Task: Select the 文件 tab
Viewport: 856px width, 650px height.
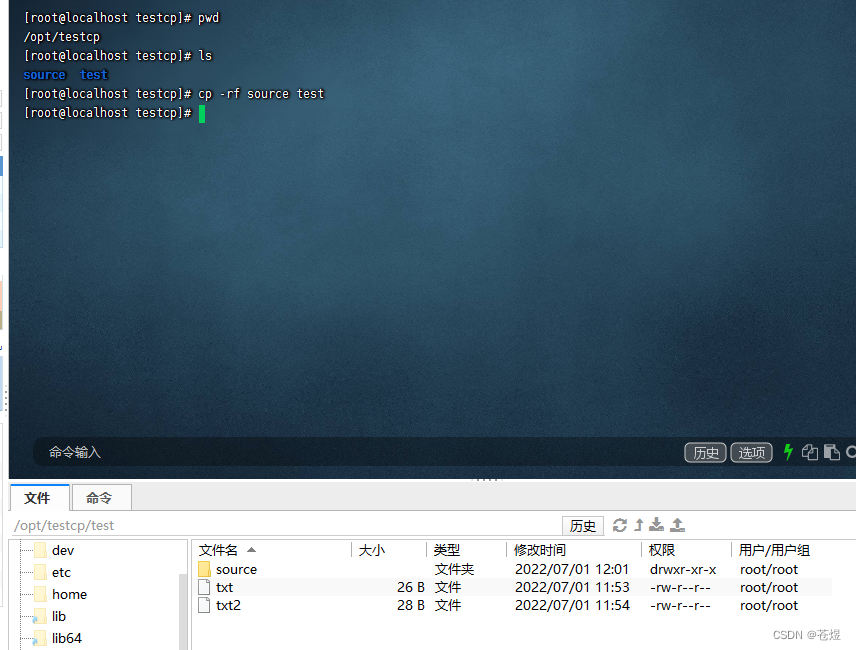Action: coord(39,497)
